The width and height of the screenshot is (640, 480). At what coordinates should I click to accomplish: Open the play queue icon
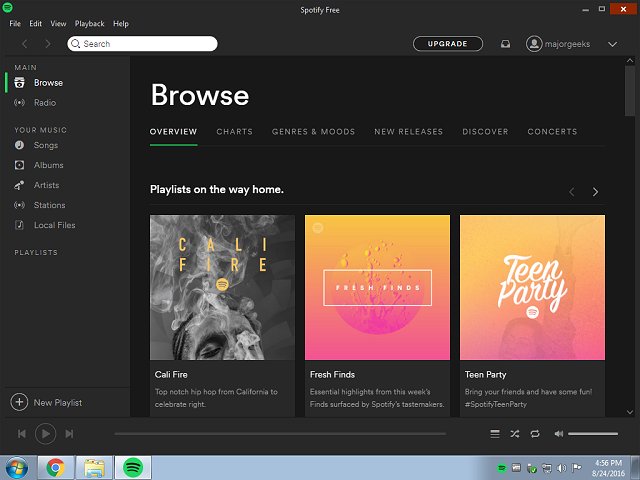coord(494,433)
